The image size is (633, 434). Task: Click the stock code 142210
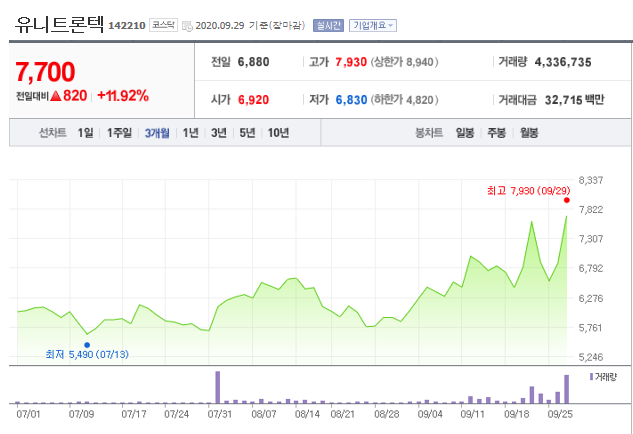click(x=127, y=25)
